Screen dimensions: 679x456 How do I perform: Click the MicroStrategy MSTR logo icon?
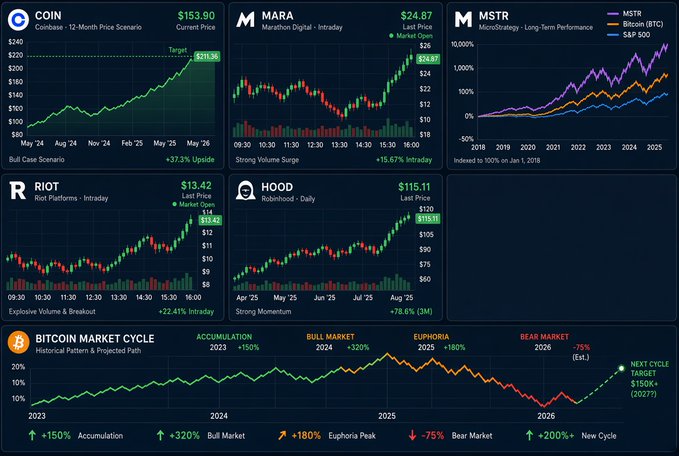pyautogui.click(x=463, y=20)
